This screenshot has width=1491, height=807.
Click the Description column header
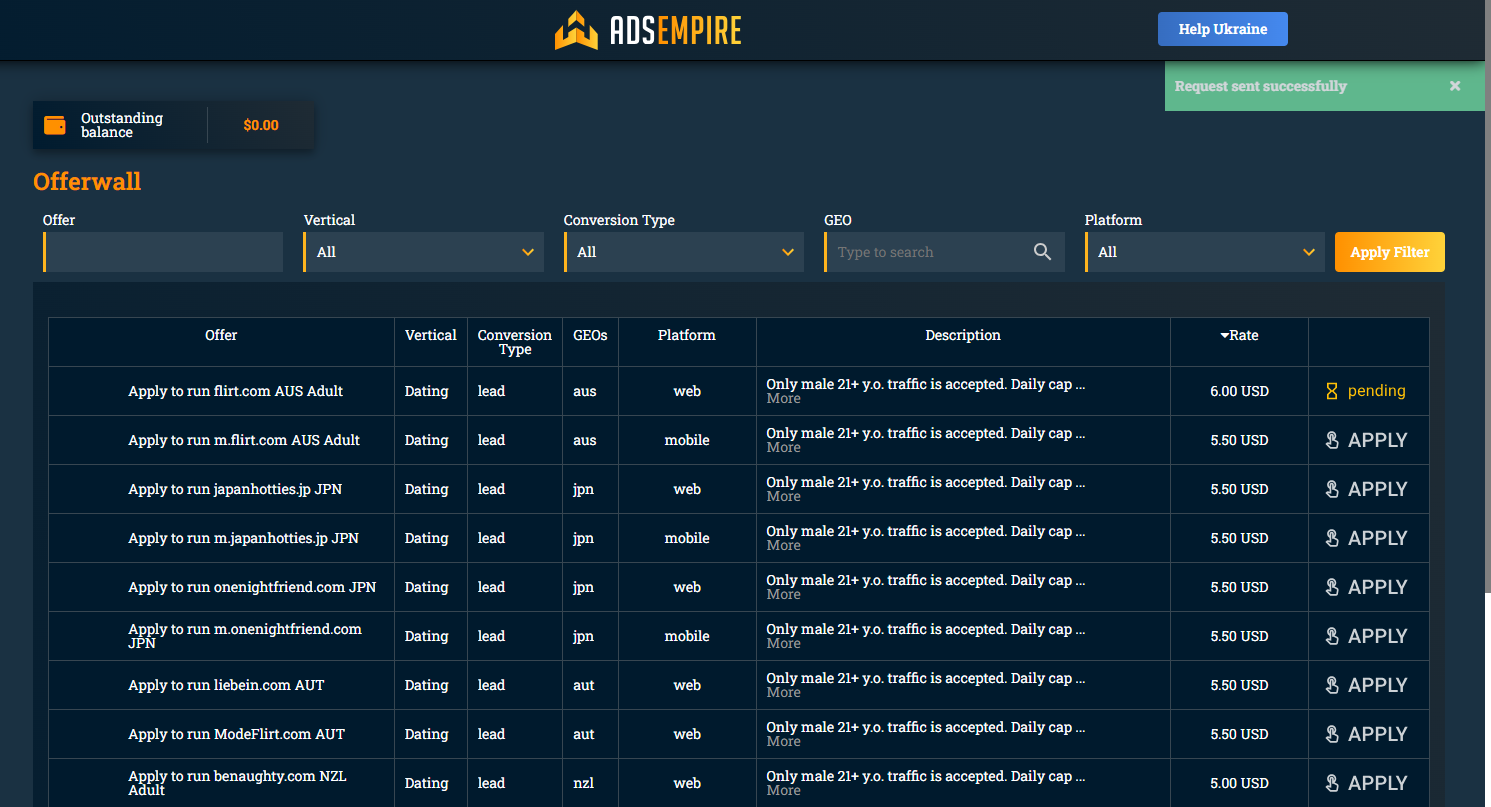963,335
